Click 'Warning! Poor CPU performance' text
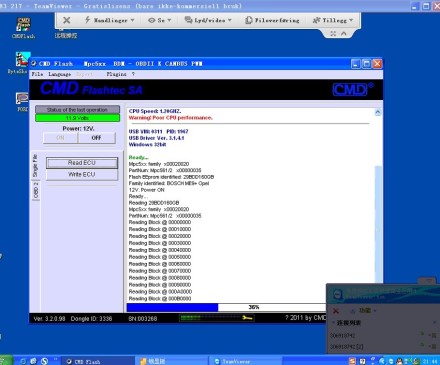Image resolution: width=440 pixels, height=365 pixels. pos(170,118)
